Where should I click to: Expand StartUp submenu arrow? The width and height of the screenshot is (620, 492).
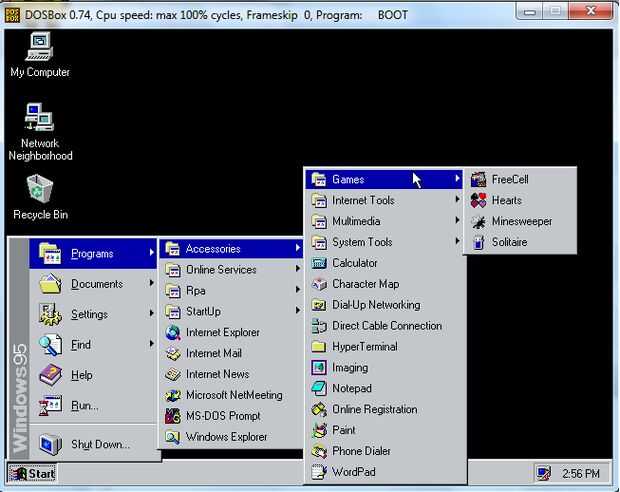point(298,311)
